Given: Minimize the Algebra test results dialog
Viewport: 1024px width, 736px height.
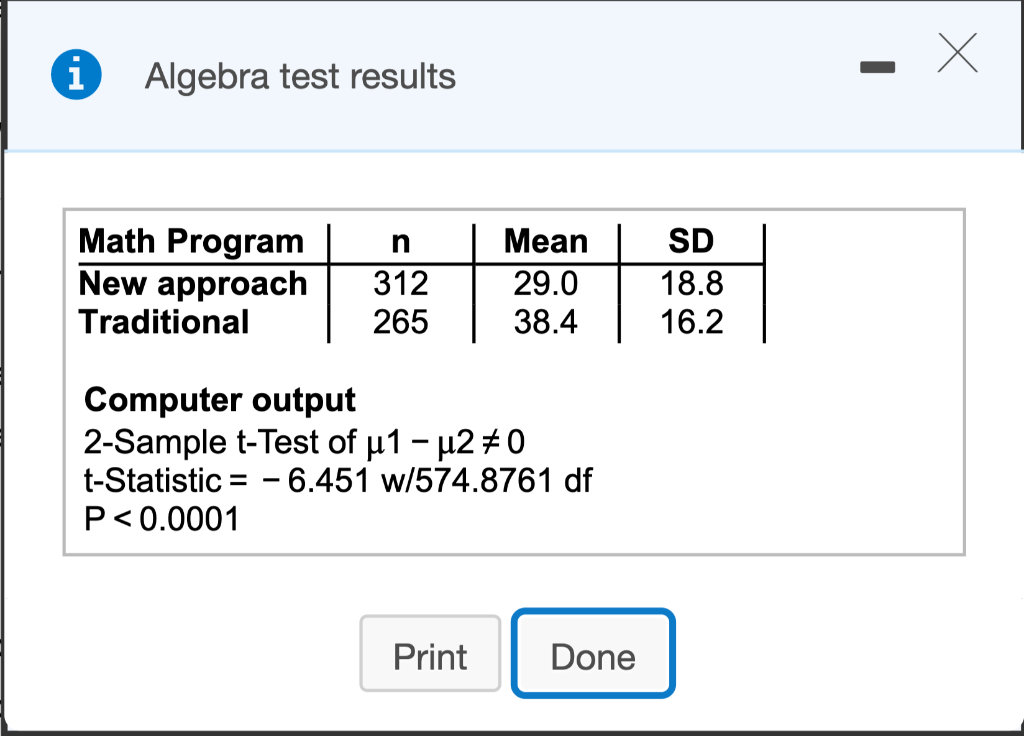Looking at the screenshot, I should tap(877, 68).
